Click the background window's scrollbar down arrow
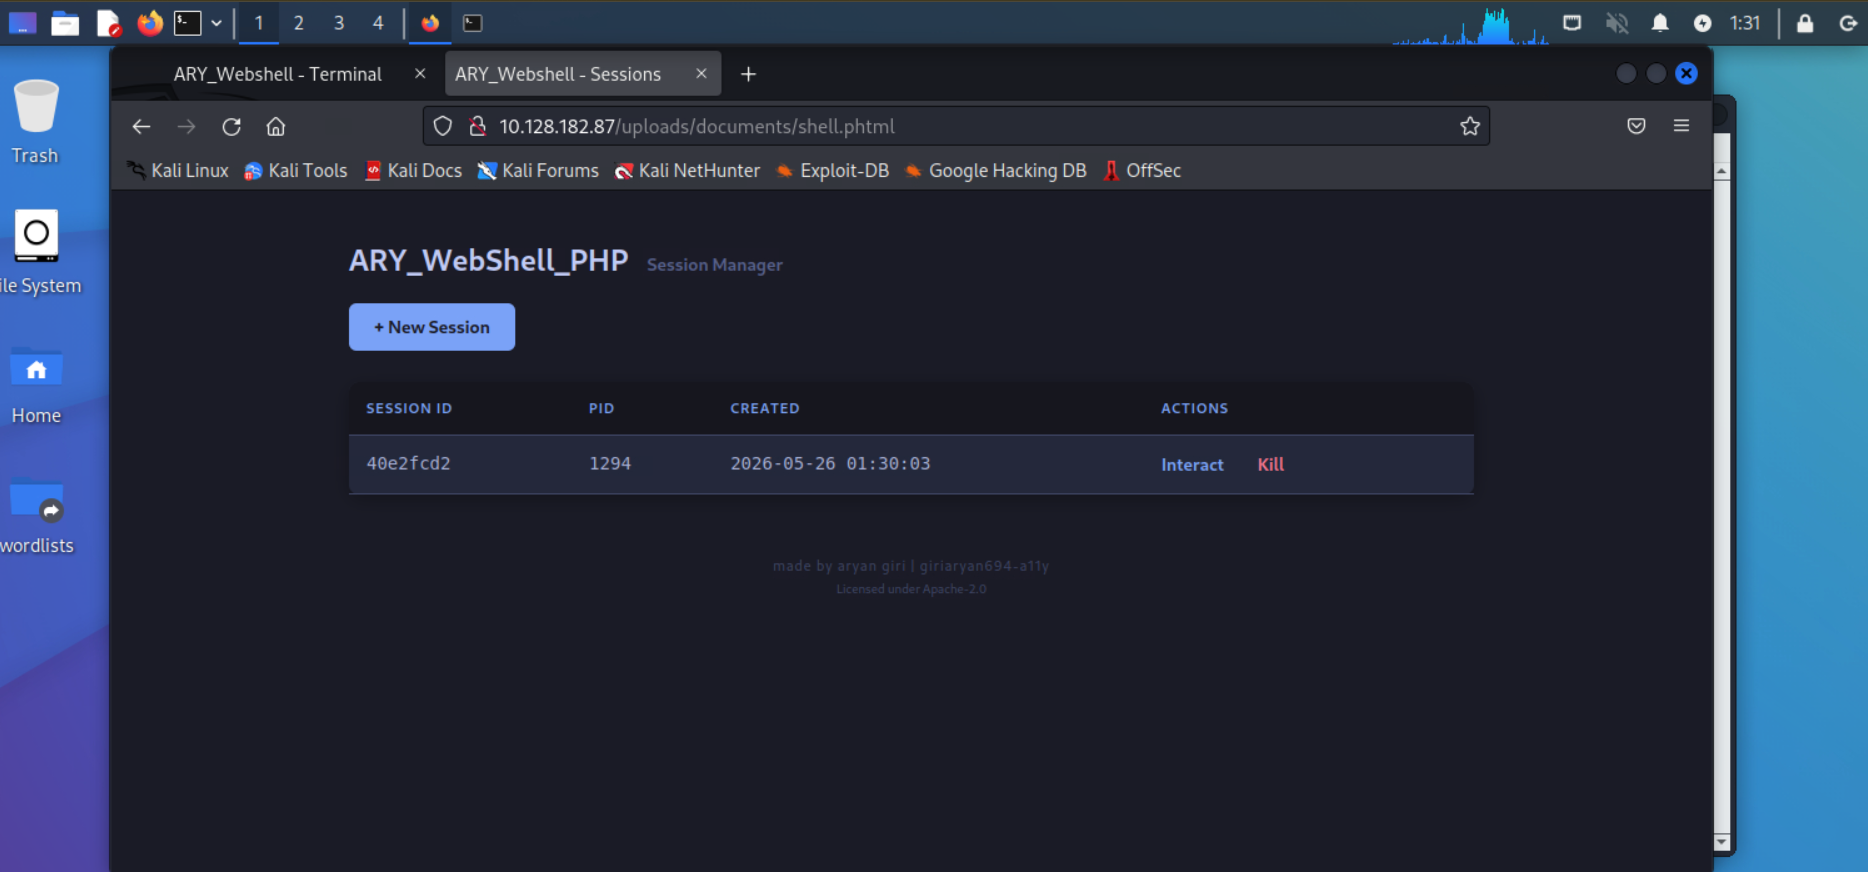 (x=1722, y=842)
